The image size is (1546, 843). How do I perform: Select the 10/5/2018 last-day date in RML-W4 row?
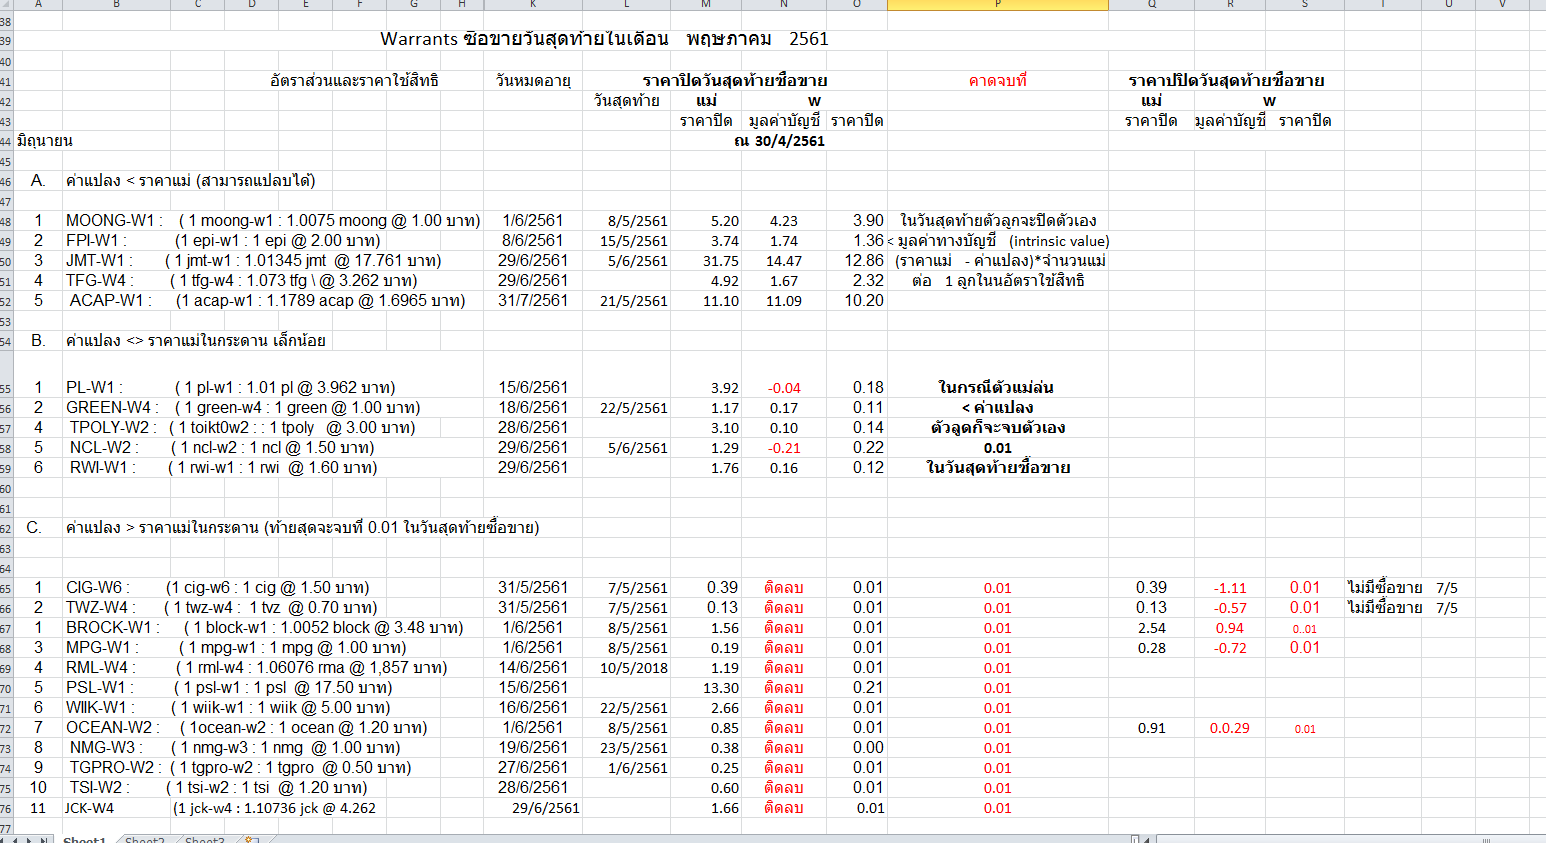tap(634, 668)
